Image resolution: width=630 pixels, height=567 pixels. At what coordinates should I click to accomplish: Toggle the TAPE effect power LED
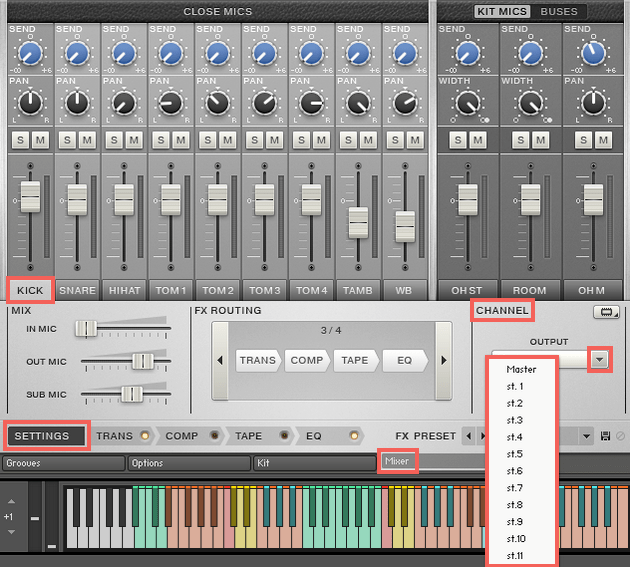[x=284, y=436]
